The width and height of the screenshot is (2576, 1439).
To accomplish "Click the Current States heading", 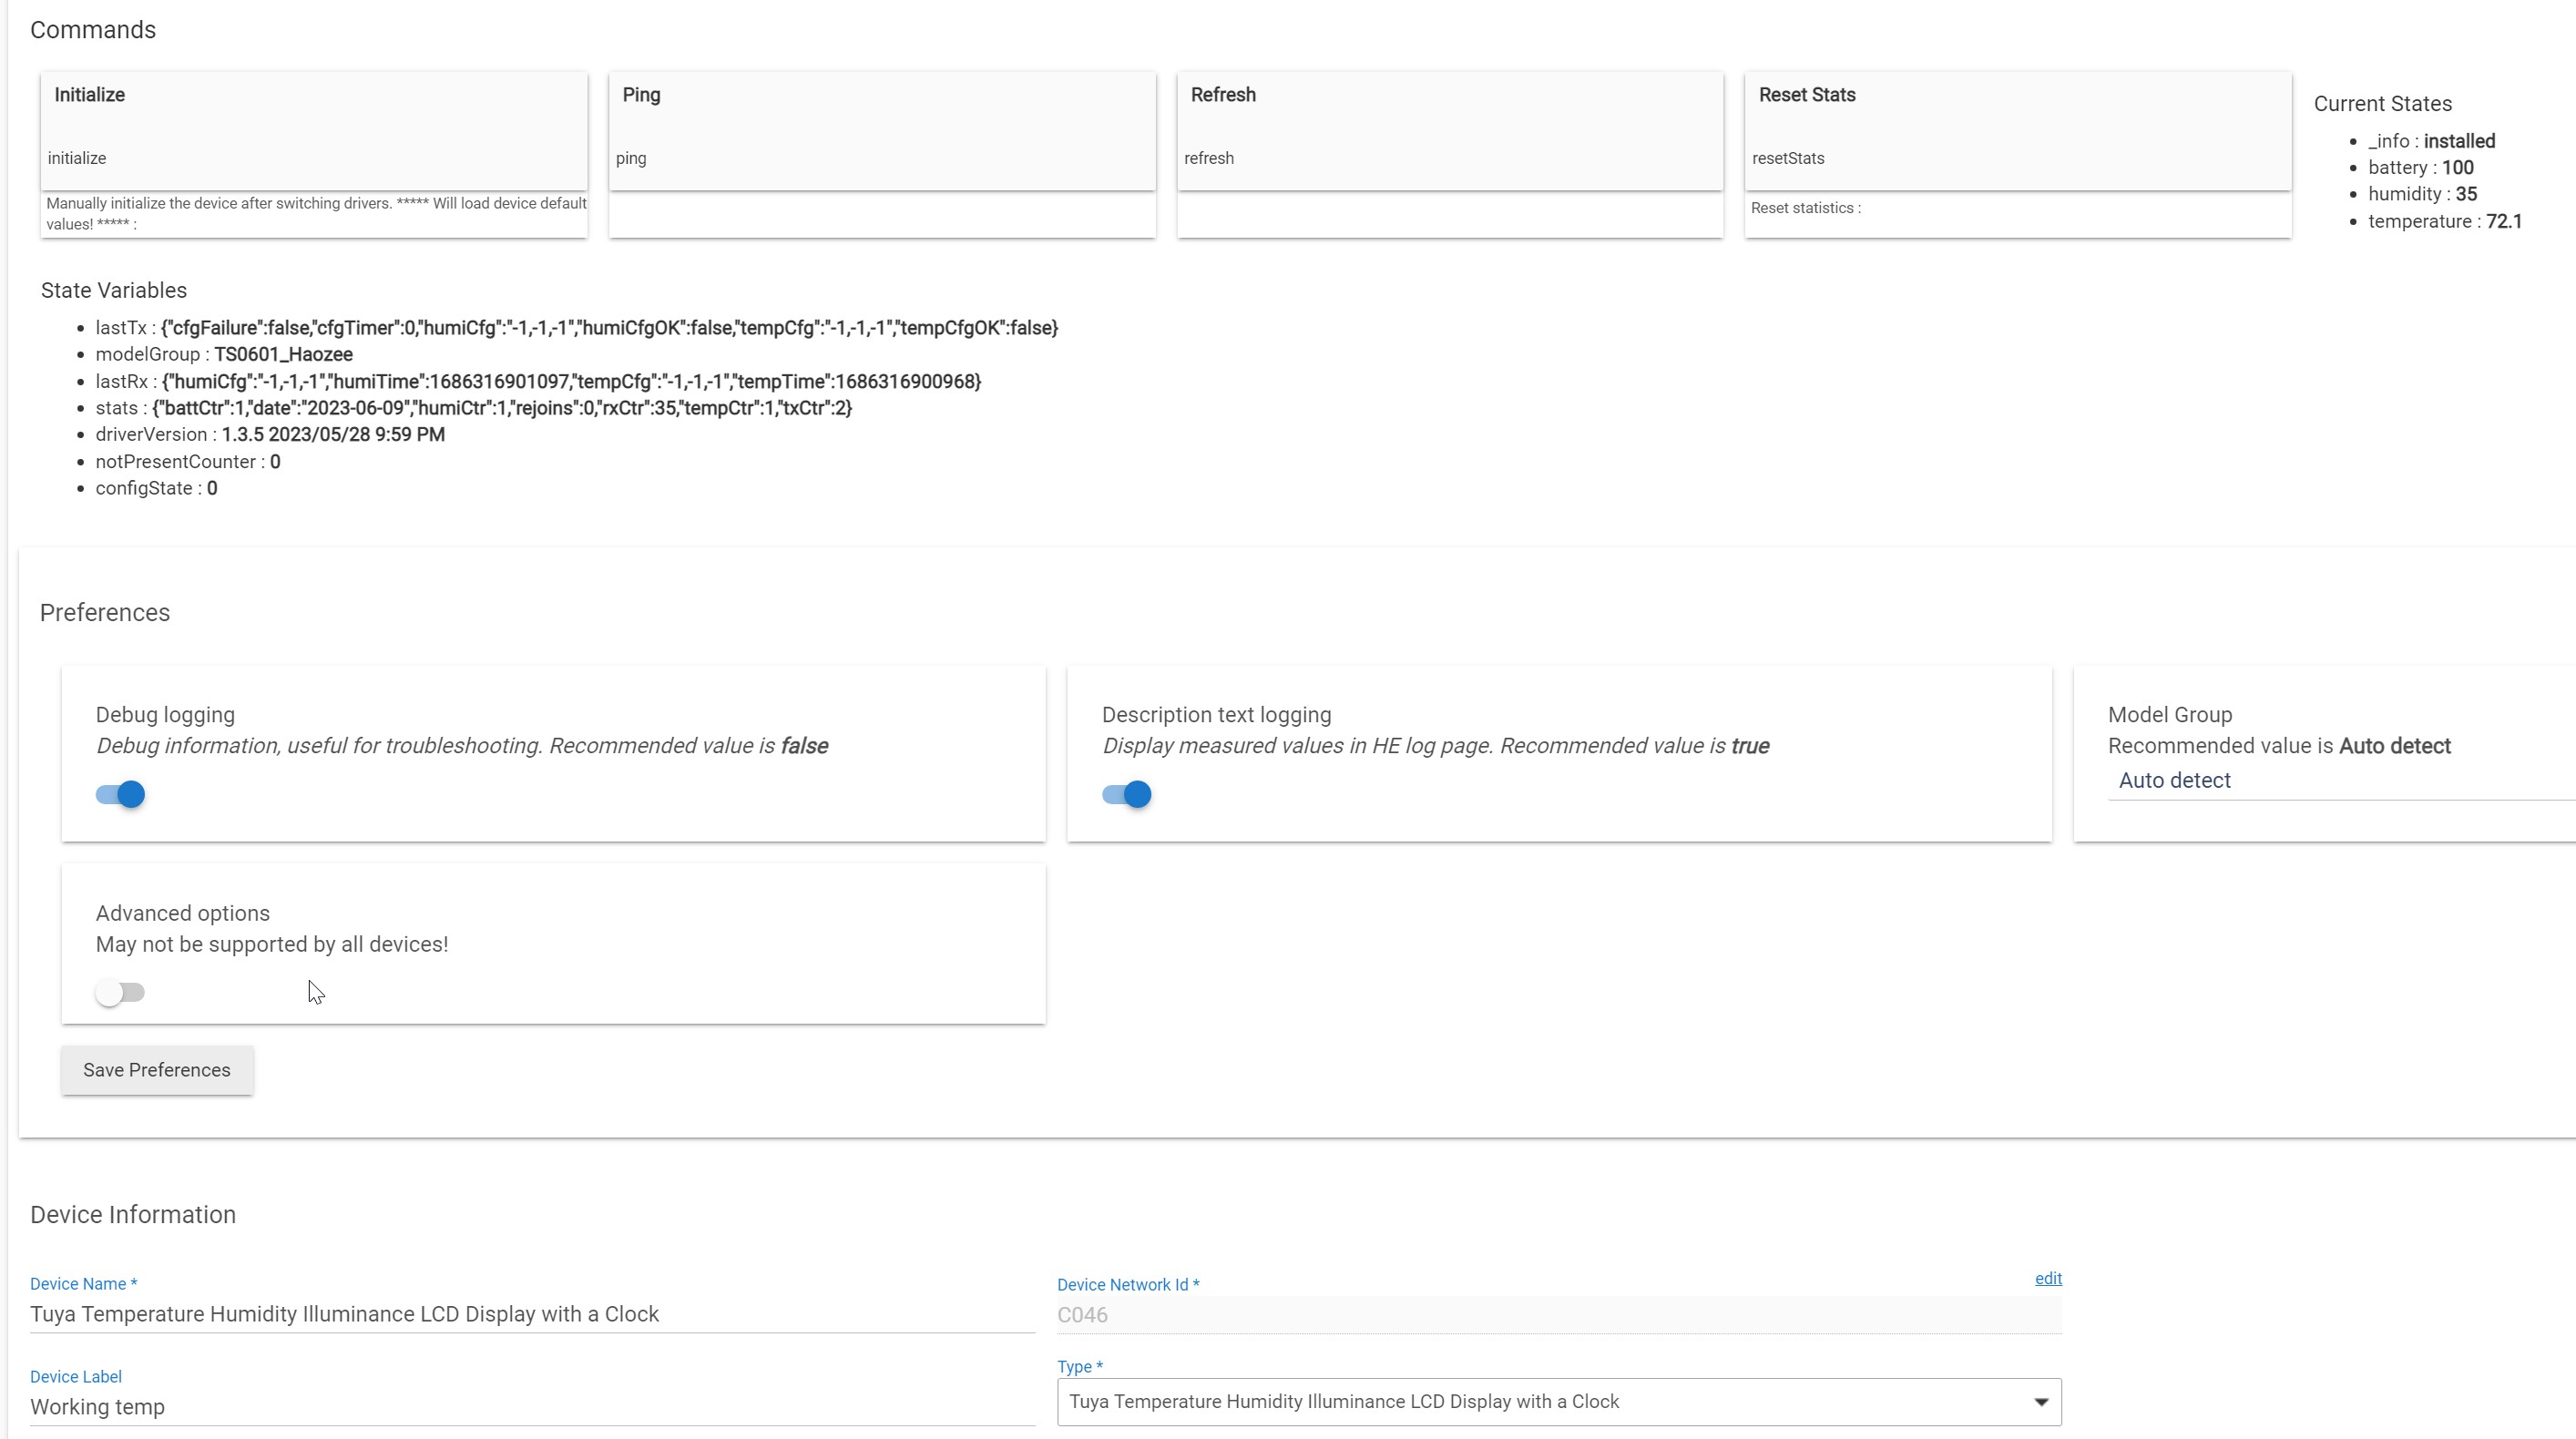I will pyautogui.click(x=2382, y=104).
